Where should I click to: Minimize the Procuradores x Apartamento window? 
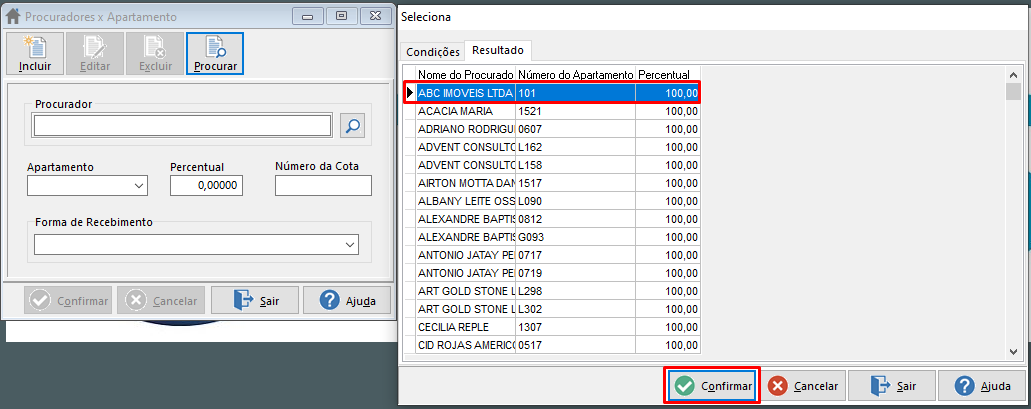pyautogui.click(x=308, y=16)
